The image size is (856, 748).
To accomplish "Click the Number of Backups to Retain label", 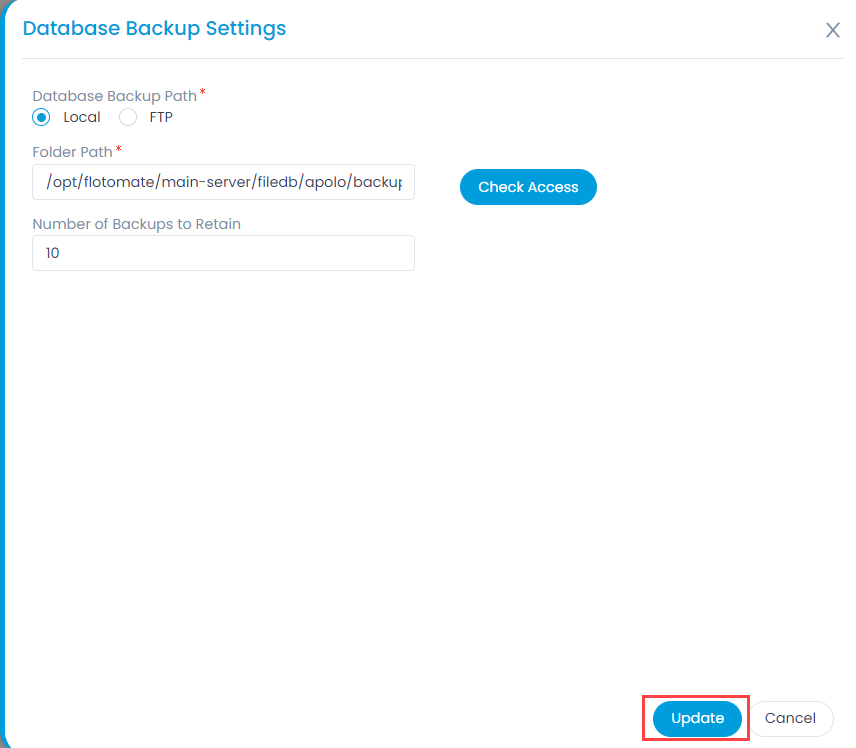I will (137, 224).
